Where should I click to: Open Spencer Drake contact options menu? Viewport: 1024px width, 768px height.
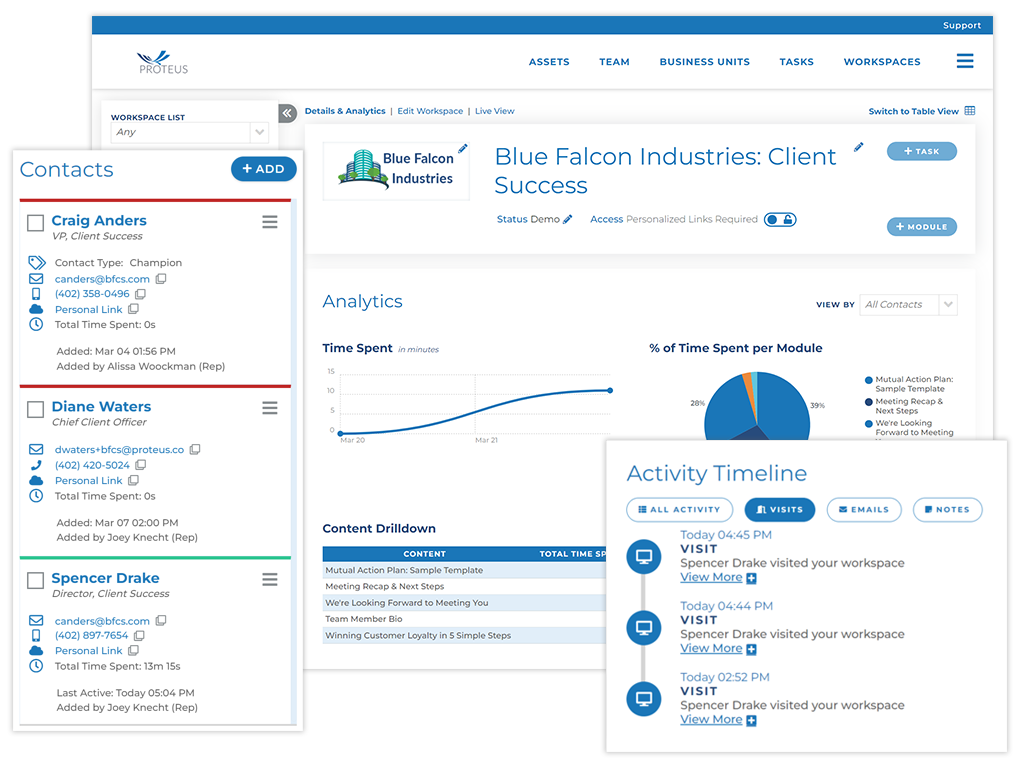pyautogui.click(x=270, y=579)
